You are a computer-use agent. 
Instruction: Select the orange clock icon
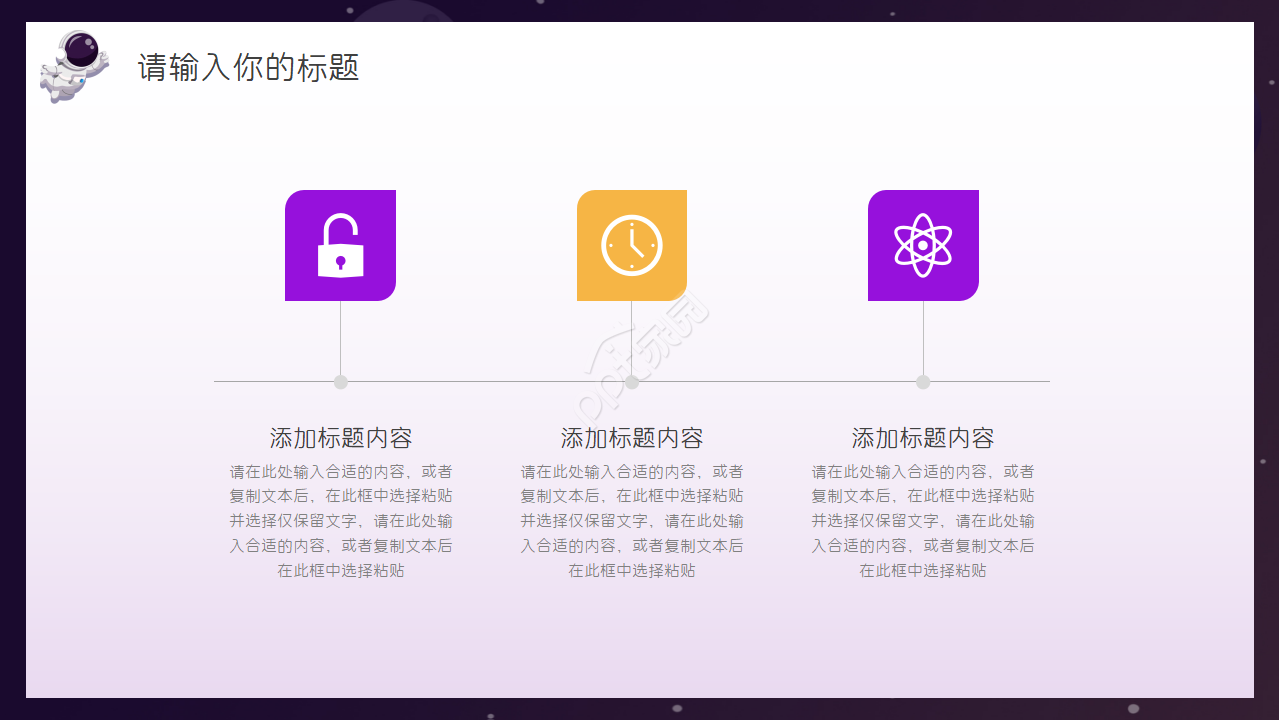[x=631, y=245]
